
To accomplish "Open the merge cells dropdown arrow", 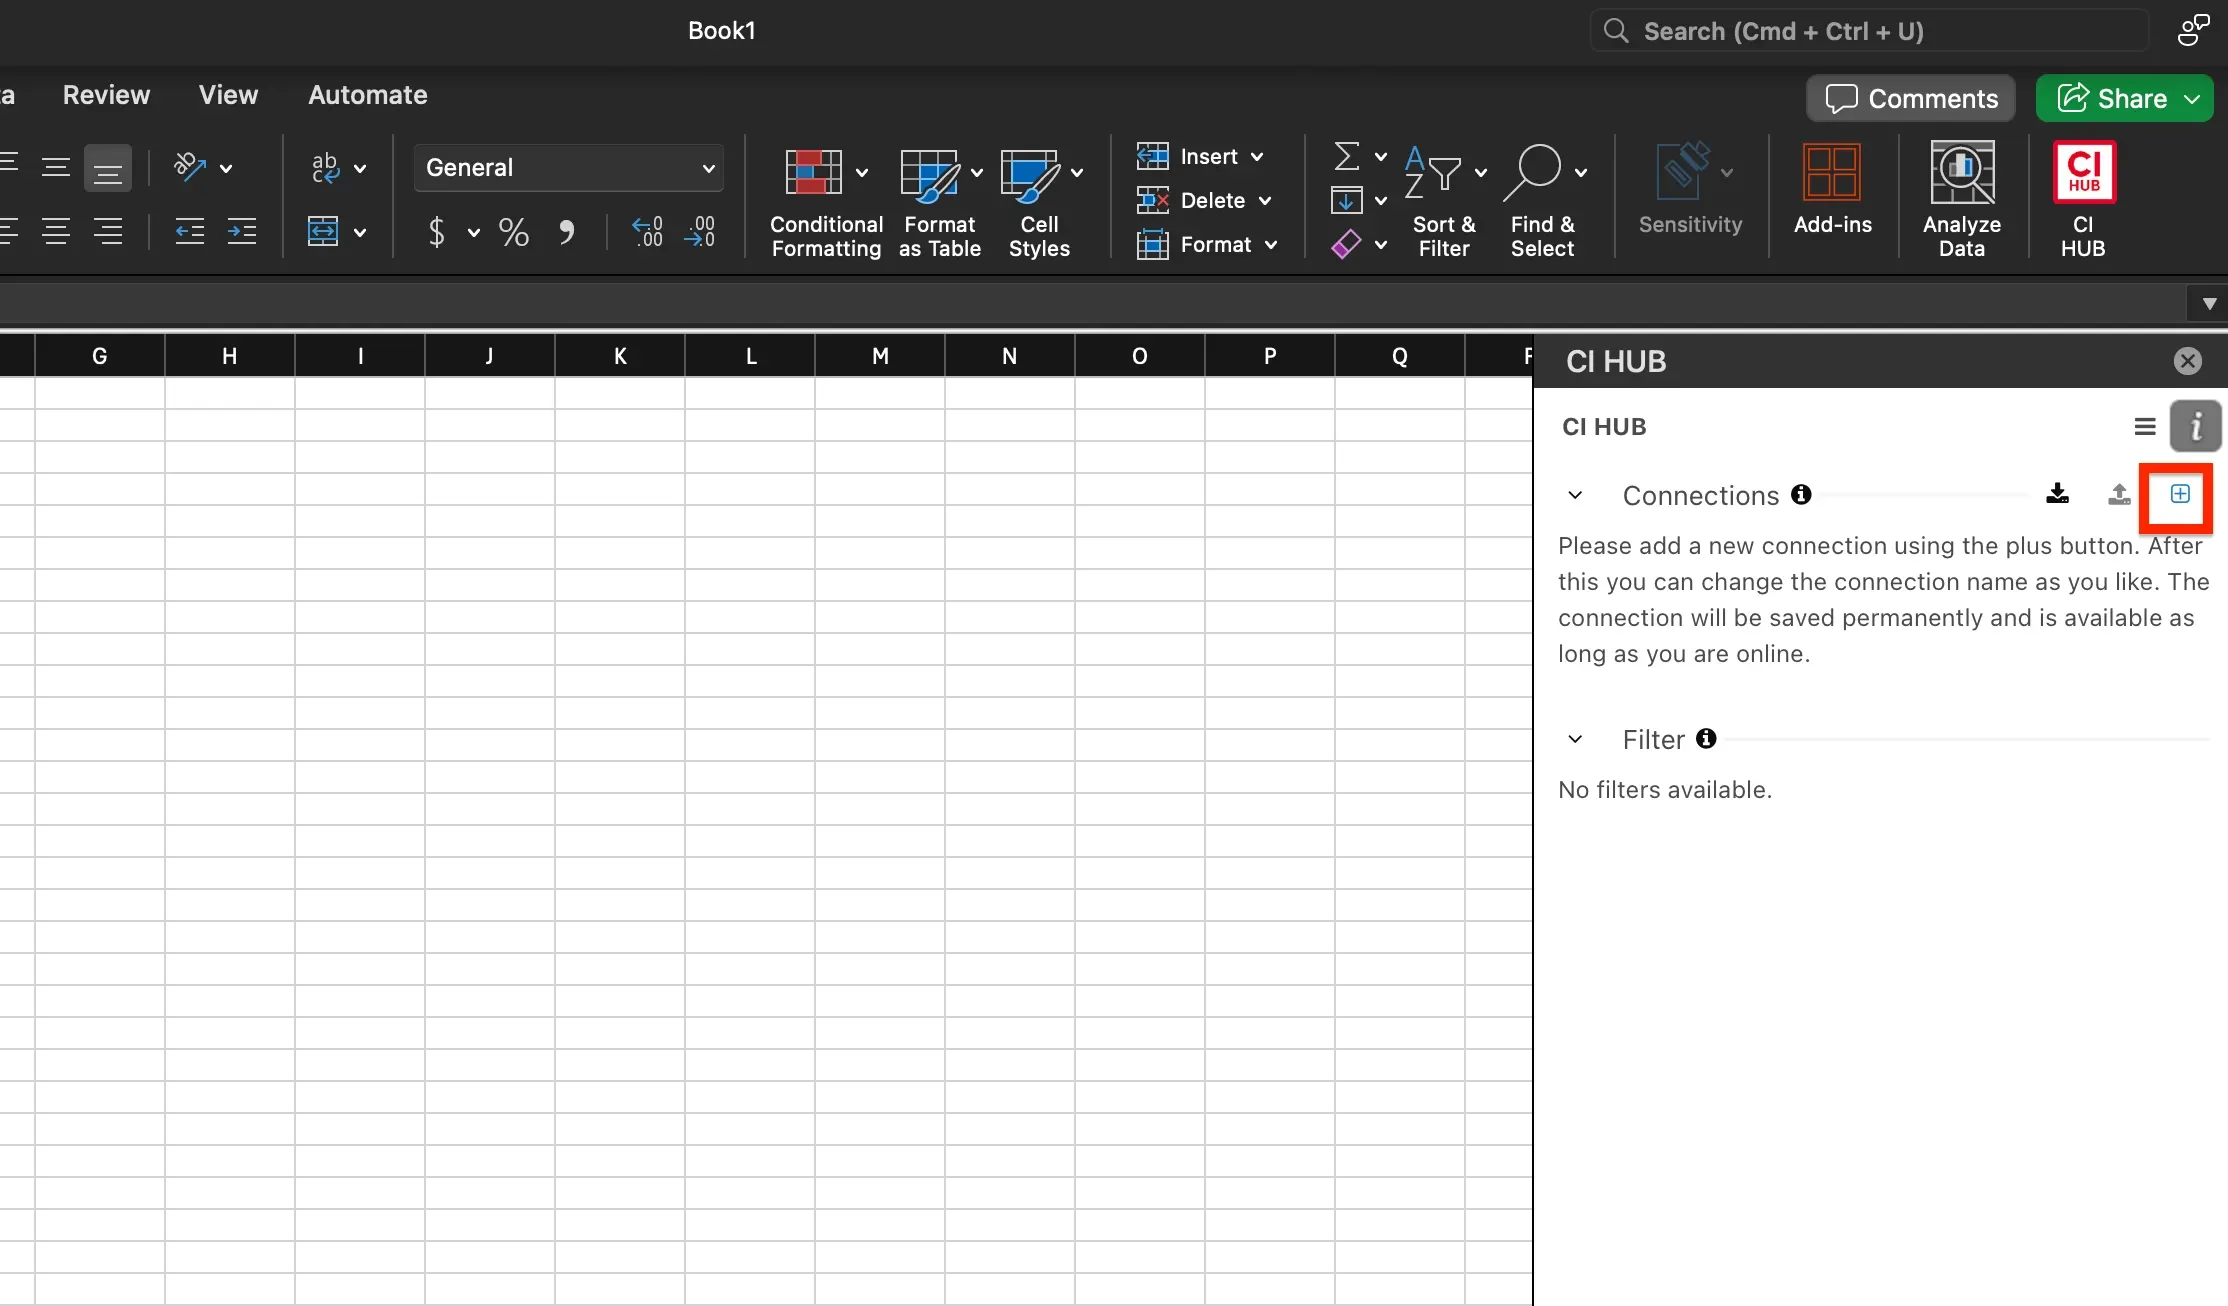I will (360, 233).
